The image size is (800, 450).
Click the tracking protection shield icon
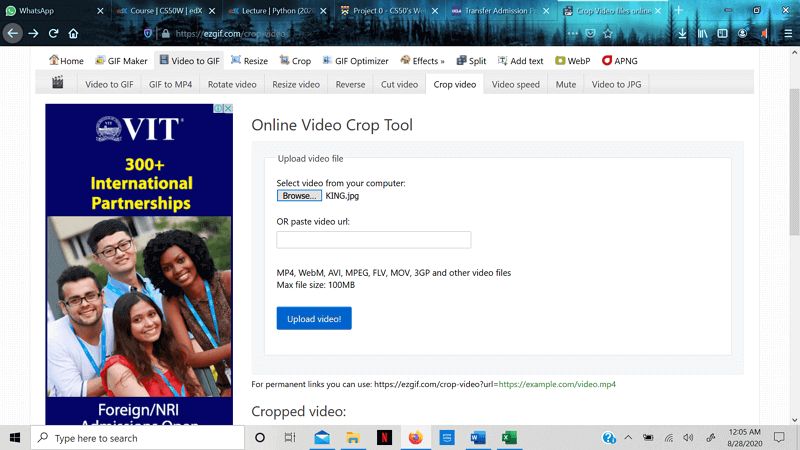pos(148,34)
